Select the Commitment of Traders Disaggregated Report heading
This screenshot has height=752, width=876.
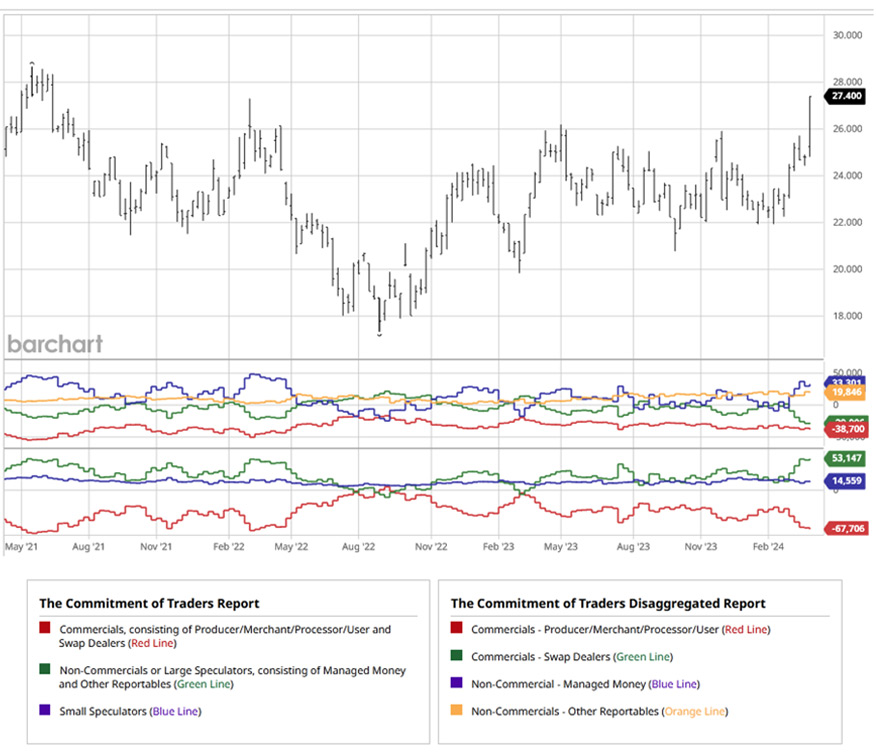click(x=608, y=603)
